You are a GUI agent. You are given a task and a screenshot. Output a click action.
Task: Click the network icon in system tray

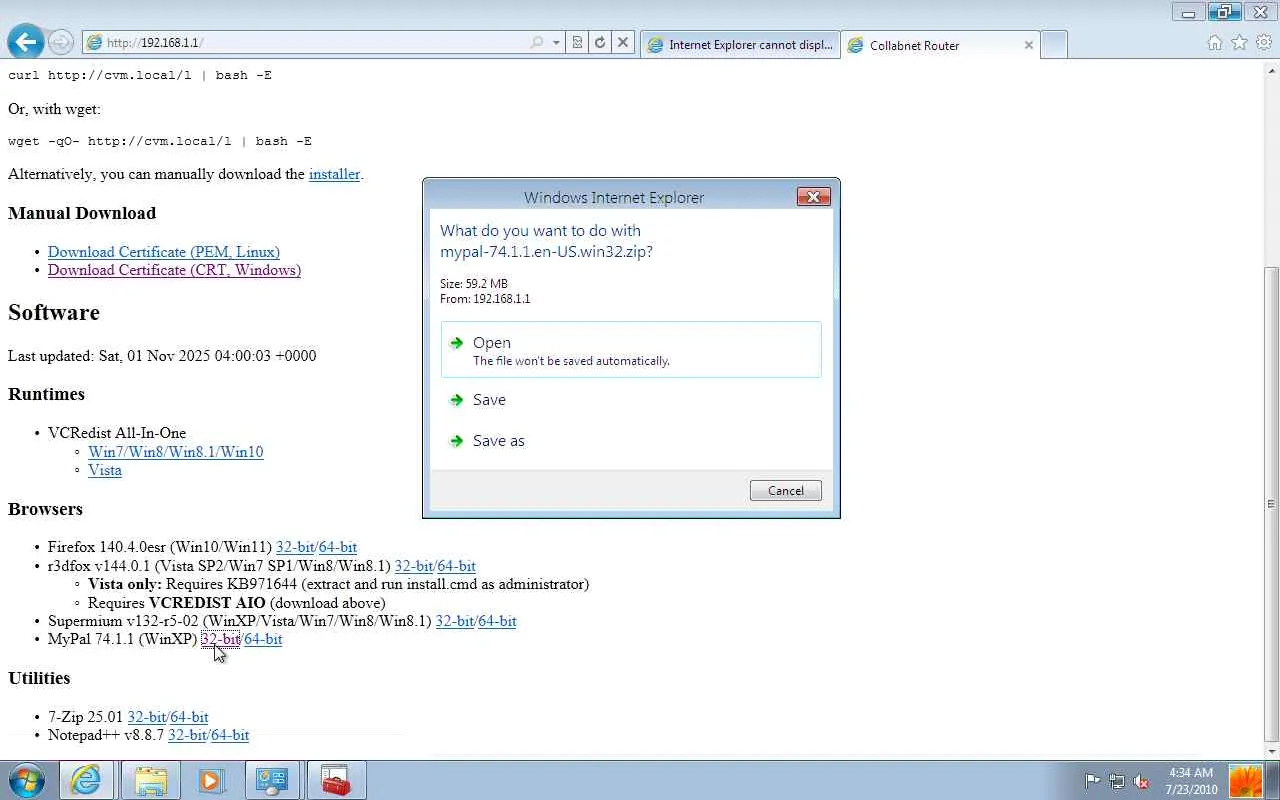click(x=1117, y=781)
